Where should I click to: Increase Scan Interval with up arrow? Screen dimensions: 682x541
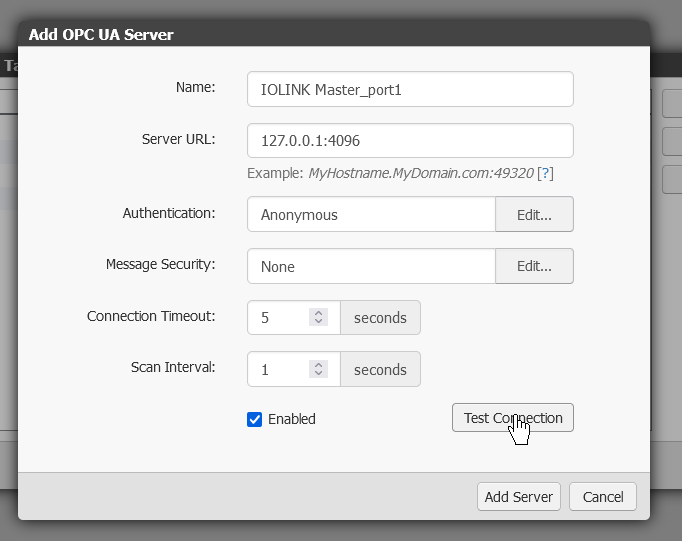318,364
